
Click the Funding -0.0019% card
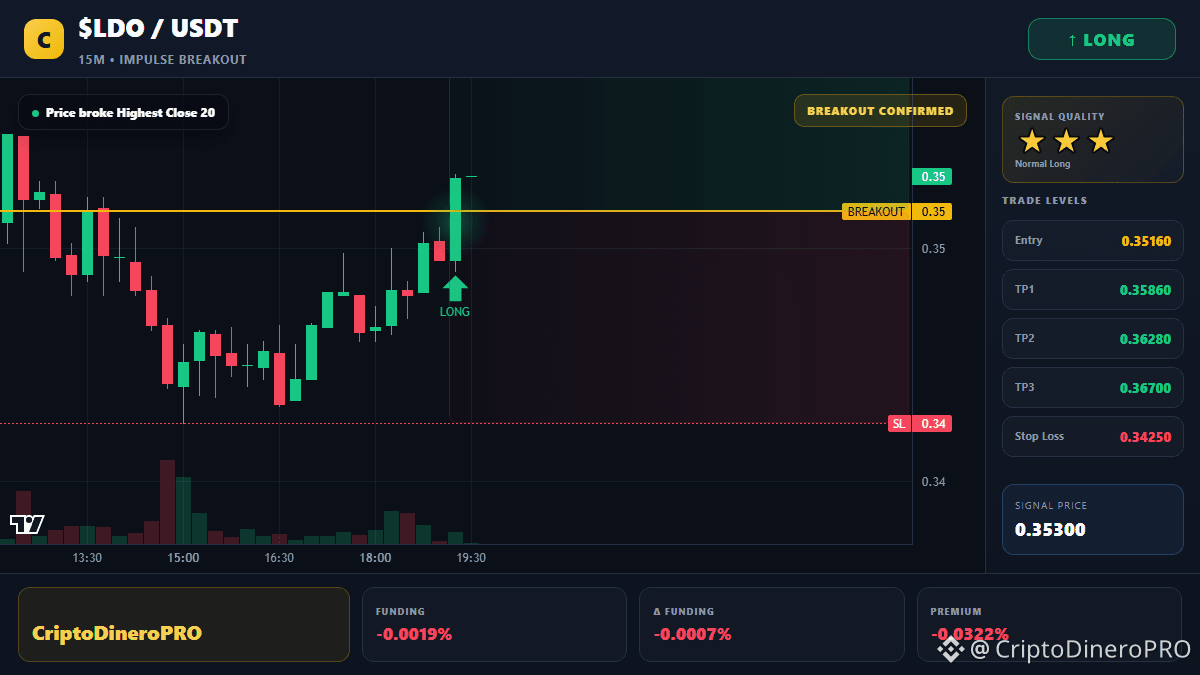point(494,624)
